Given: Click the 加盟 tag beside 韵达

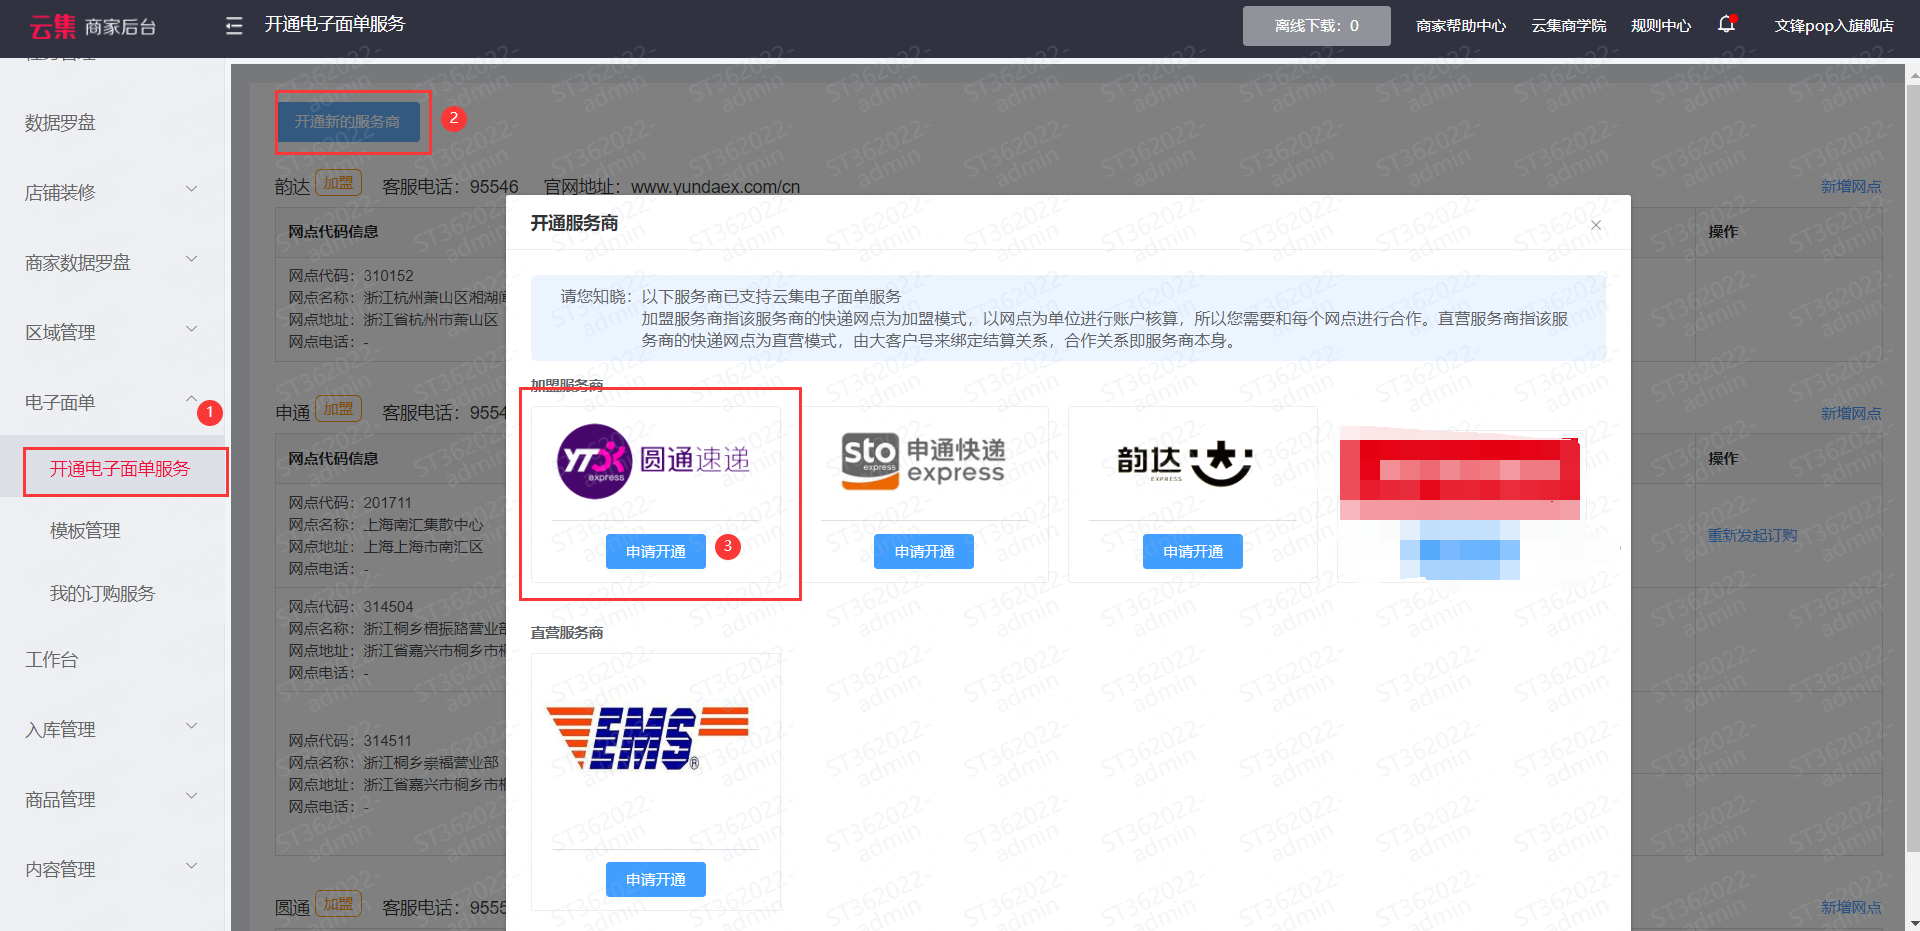Looking at the screenshot, I should pyautogui.click(x=338, y=183).
